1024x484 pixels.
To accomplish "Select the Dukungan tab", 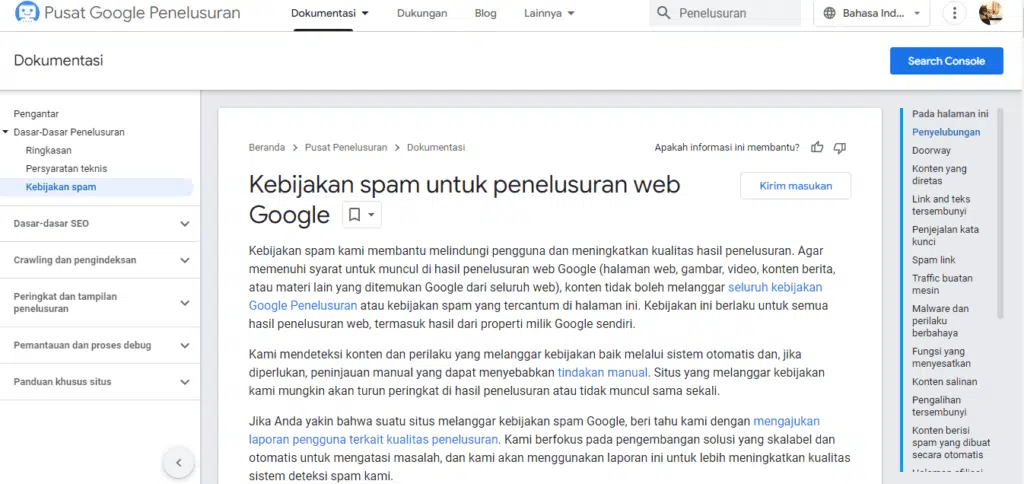I will tap(422, 14).
